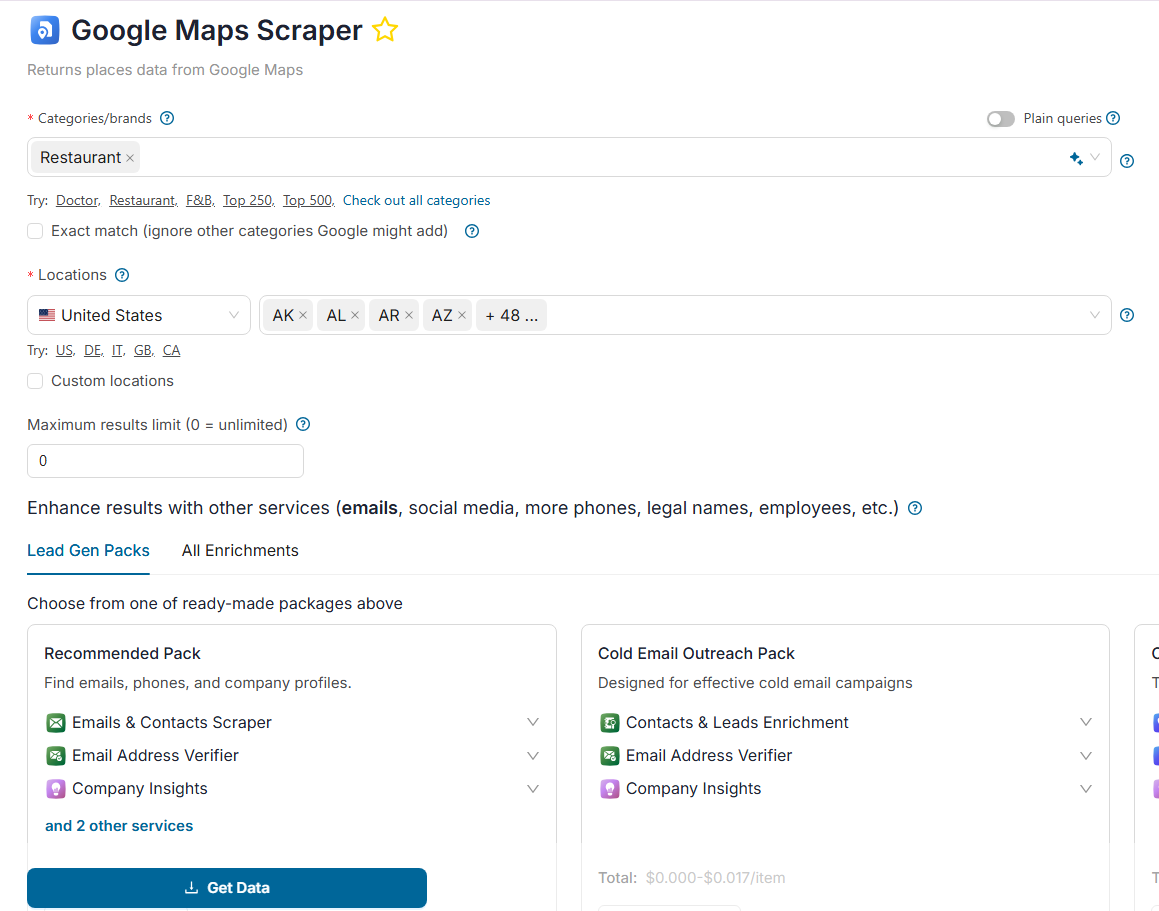Toggle the Plain queries switch
Viewport: 1159px width, 911px height.
point(1000,119)
